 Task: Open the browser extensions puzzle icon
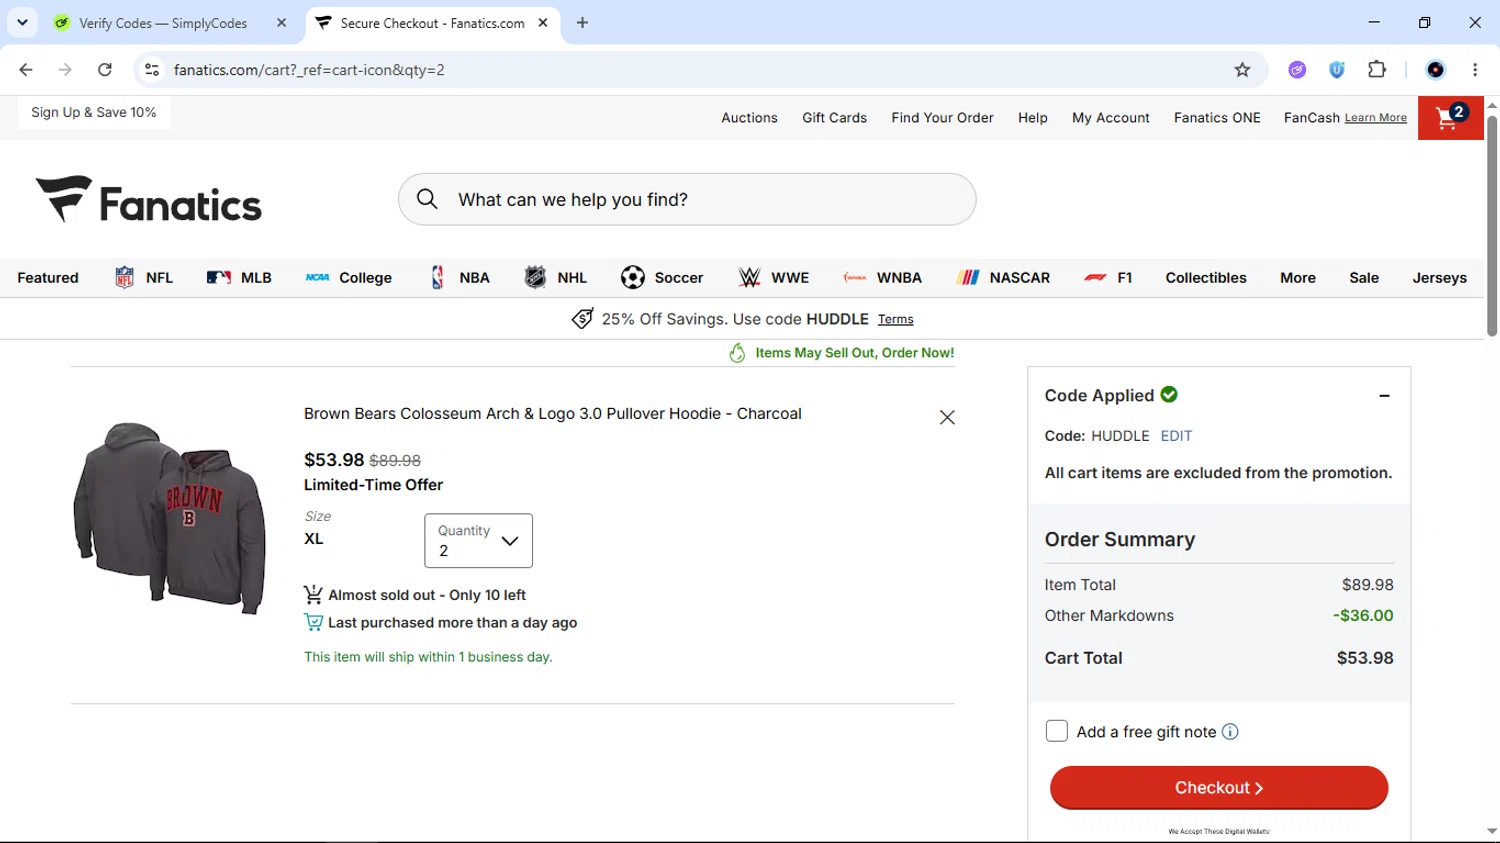click(x=1377, y=70)
